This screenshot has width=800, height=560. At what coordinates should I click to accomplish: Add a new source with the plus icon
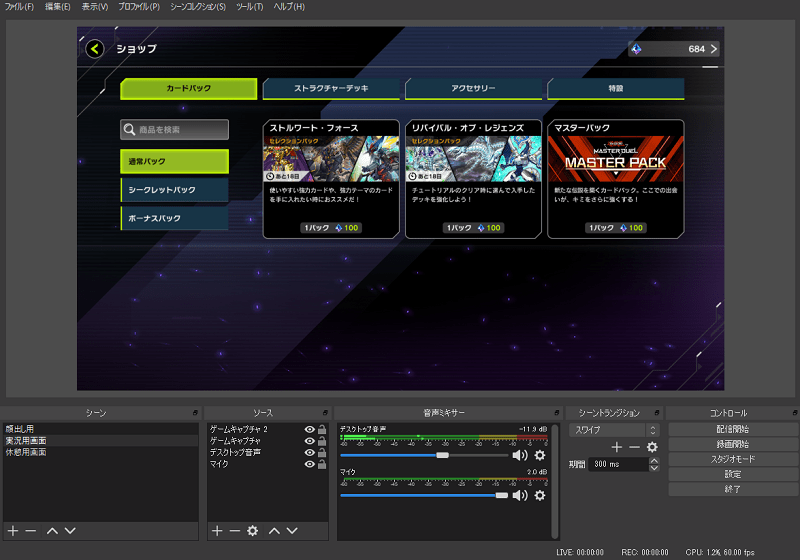pos(217,531)
